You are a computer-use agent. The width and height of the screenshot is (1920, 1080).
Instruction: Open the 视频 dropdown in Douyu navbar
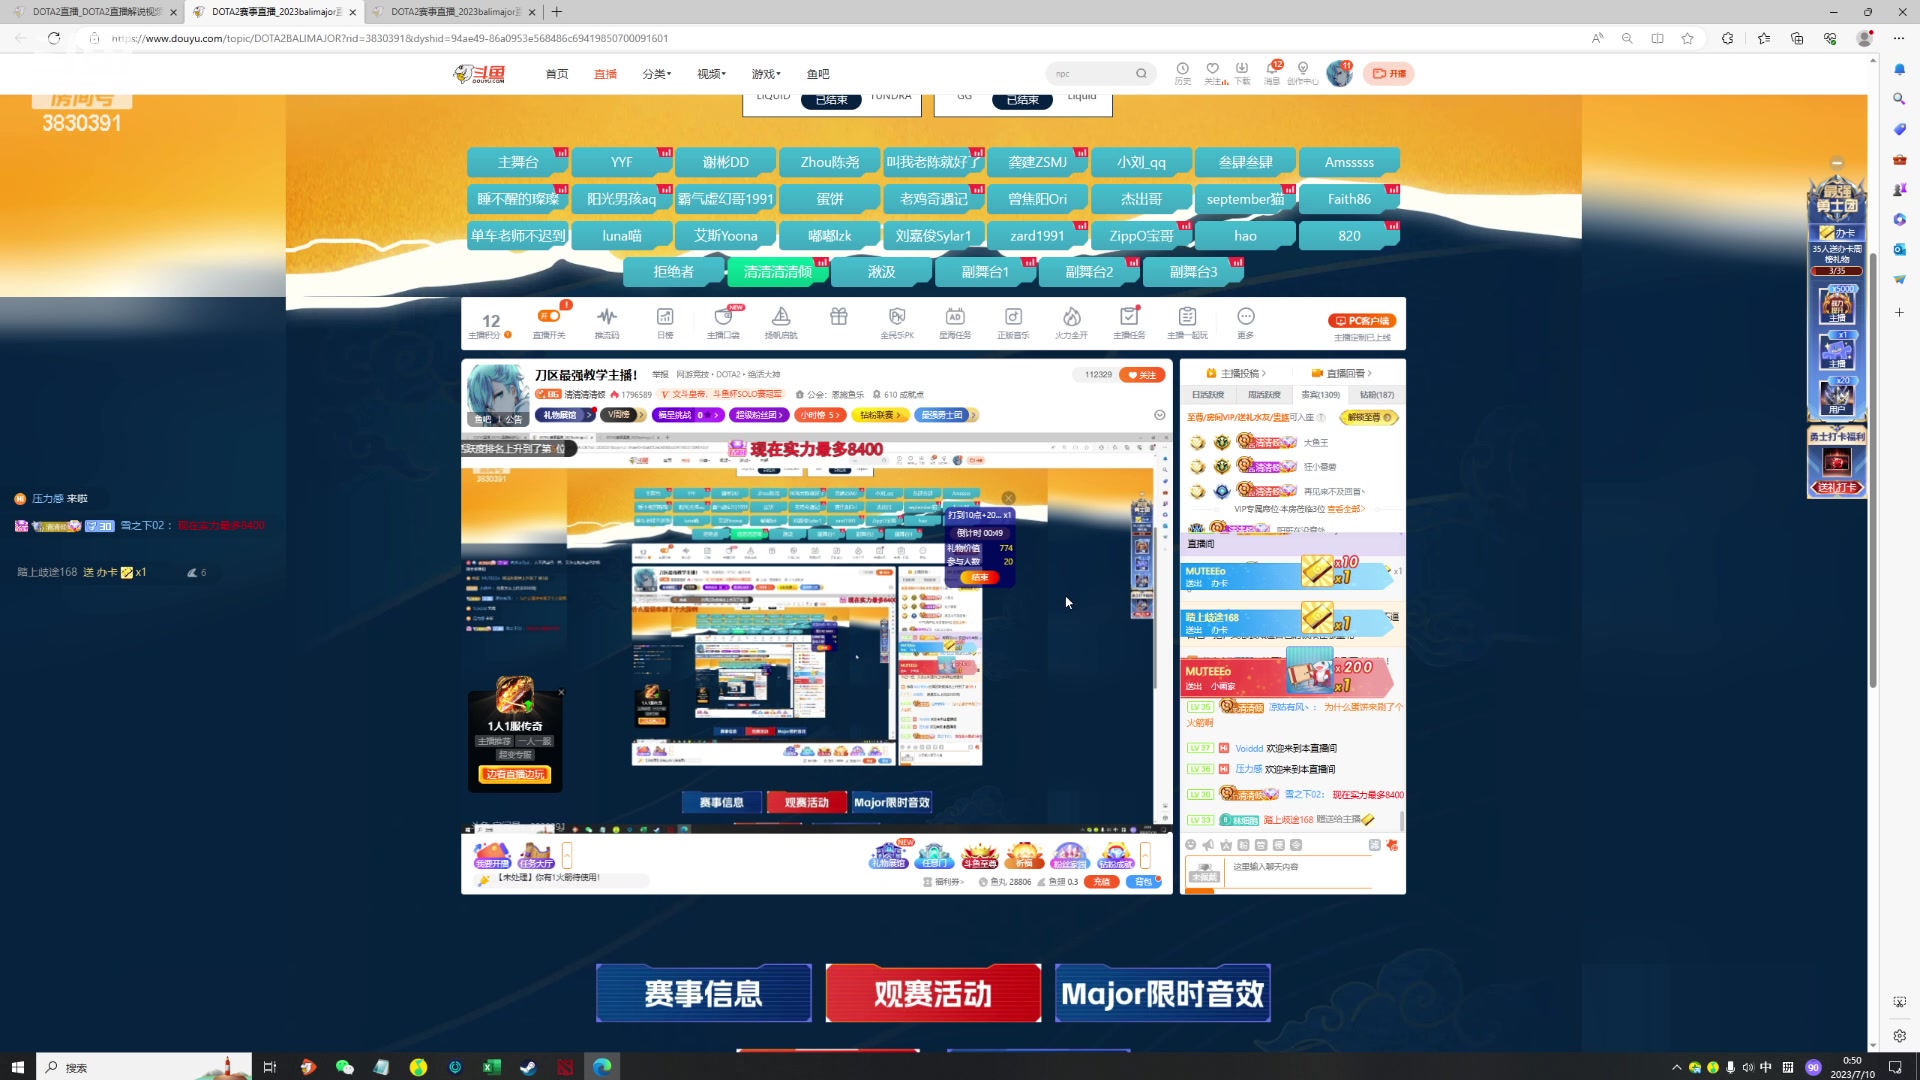711,74
